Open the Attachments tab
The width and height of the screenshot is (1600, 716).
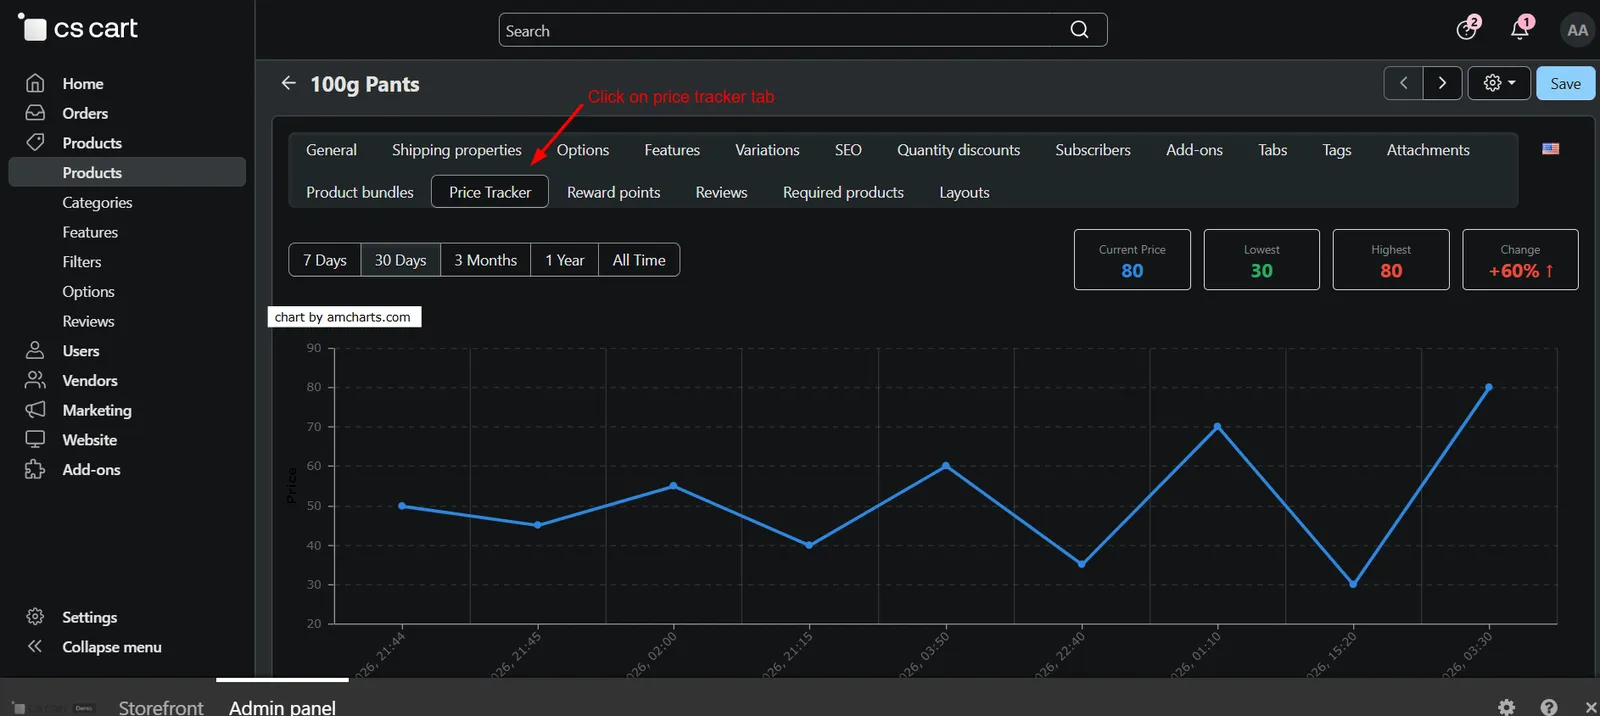(x=1427, y=150)
